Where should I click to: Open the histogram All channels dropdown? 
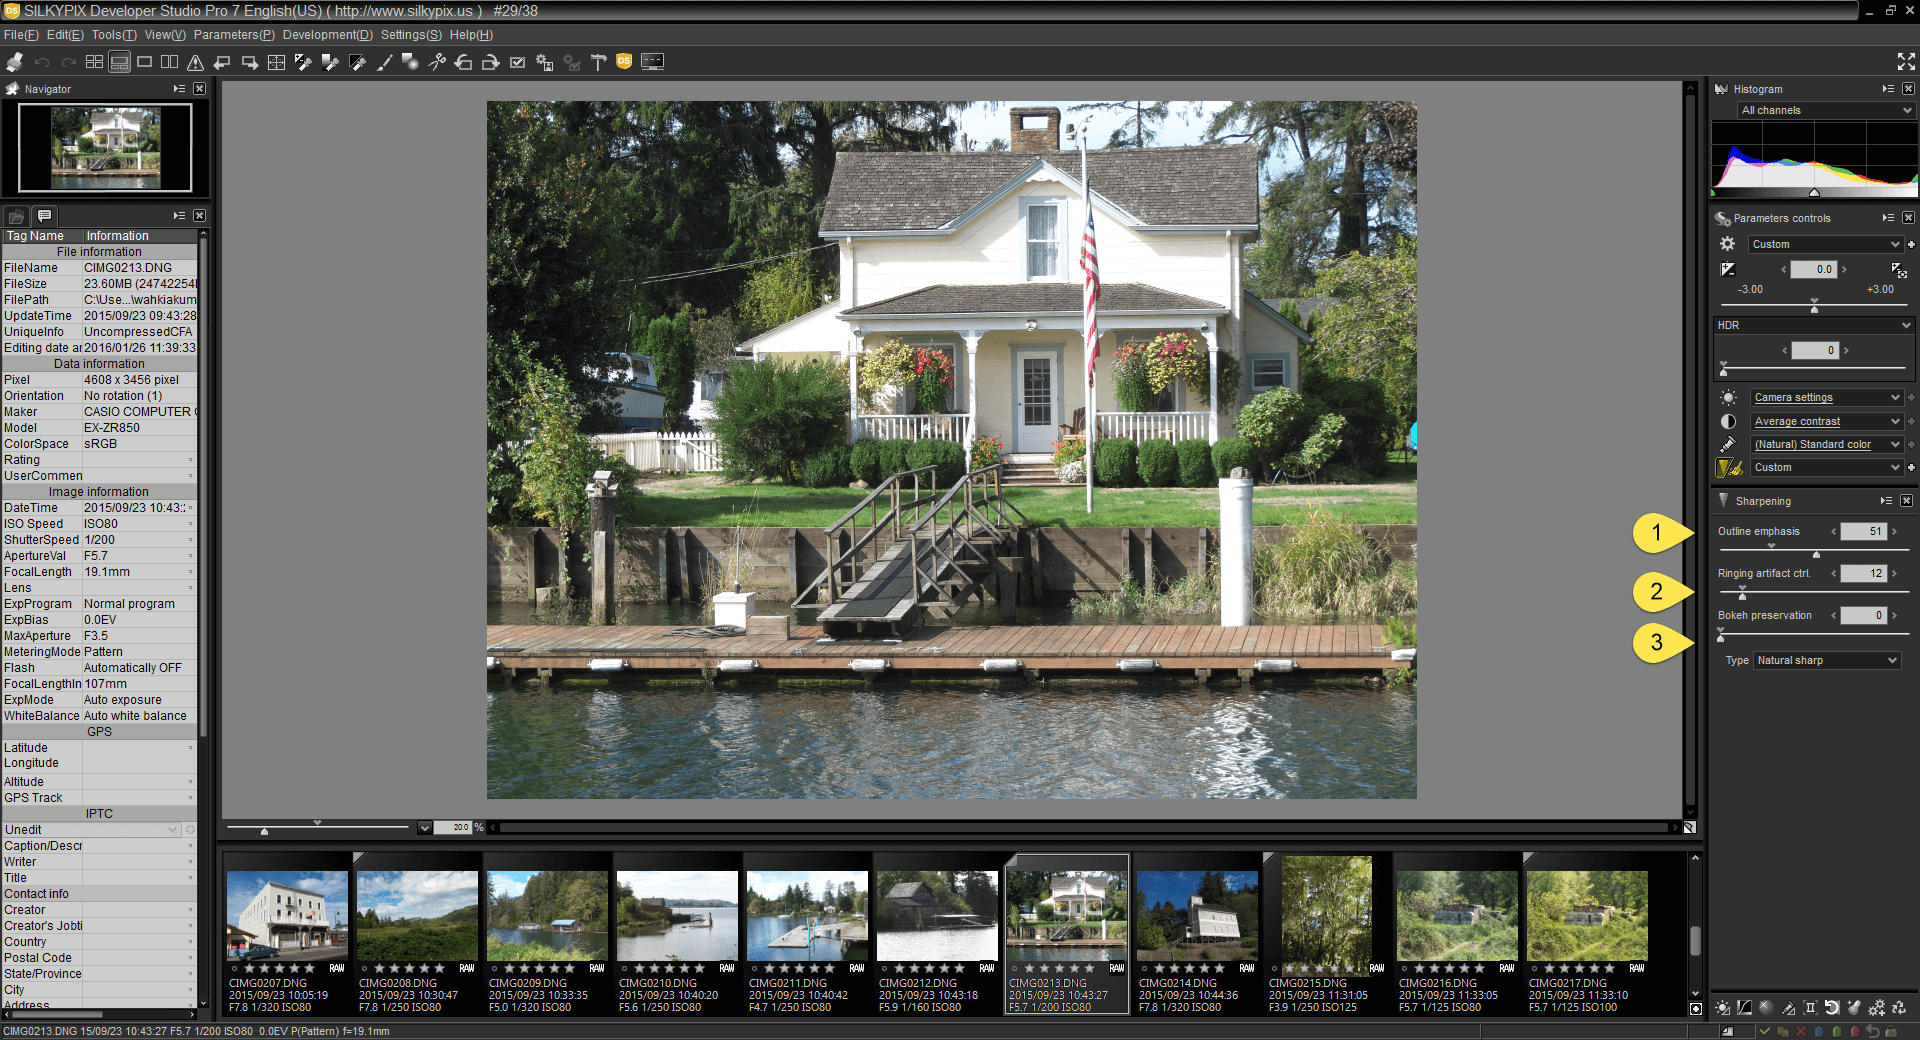(x=1826, y=110)
